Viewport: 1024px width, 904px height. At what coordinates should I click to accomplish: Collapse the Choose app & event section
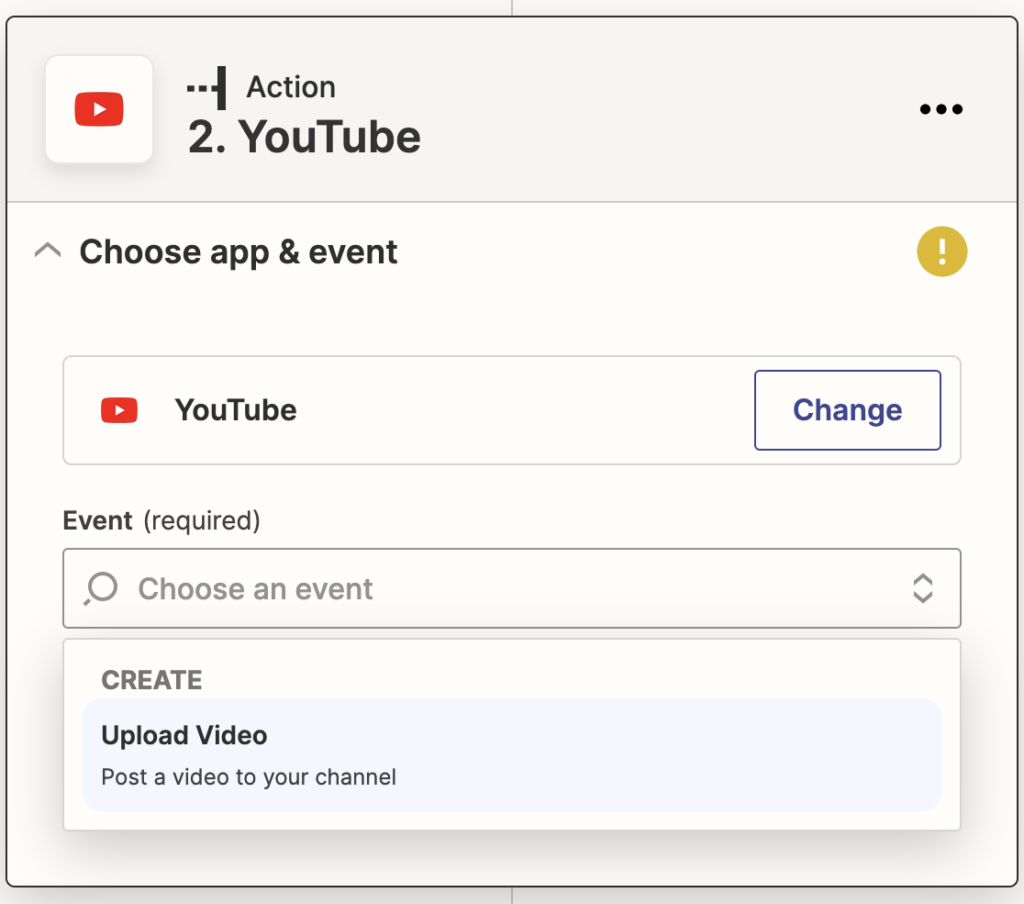pyautogui.click(x=47, y=251)
